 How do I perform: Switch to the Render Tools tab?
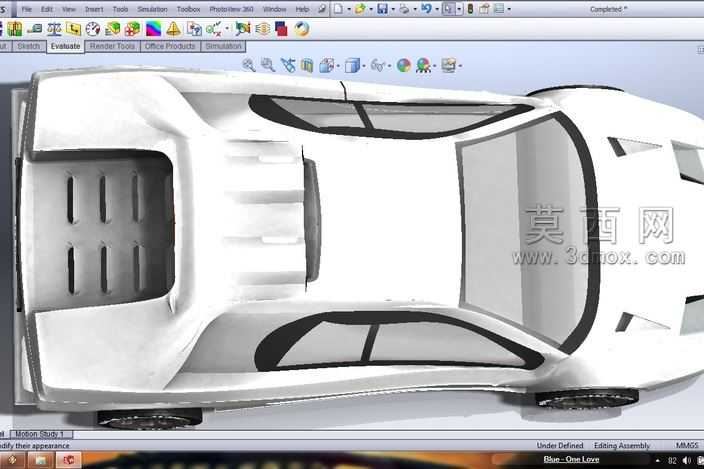tap(112, 46)
